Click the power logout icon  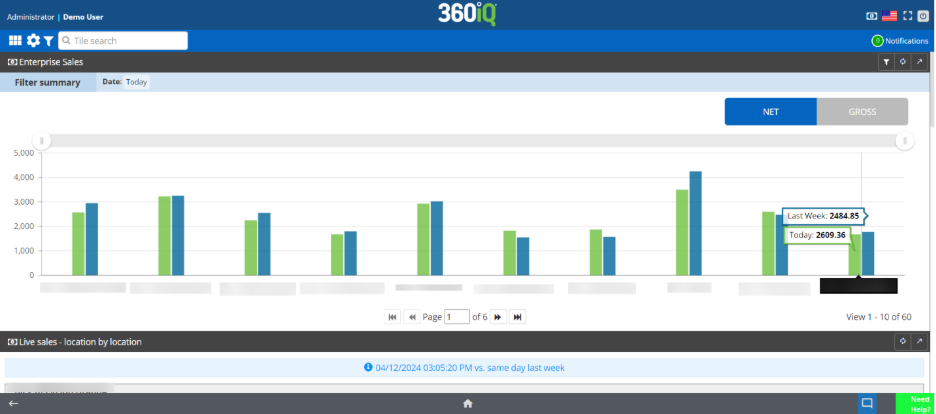pyautogui.click(x=922, y=16)
